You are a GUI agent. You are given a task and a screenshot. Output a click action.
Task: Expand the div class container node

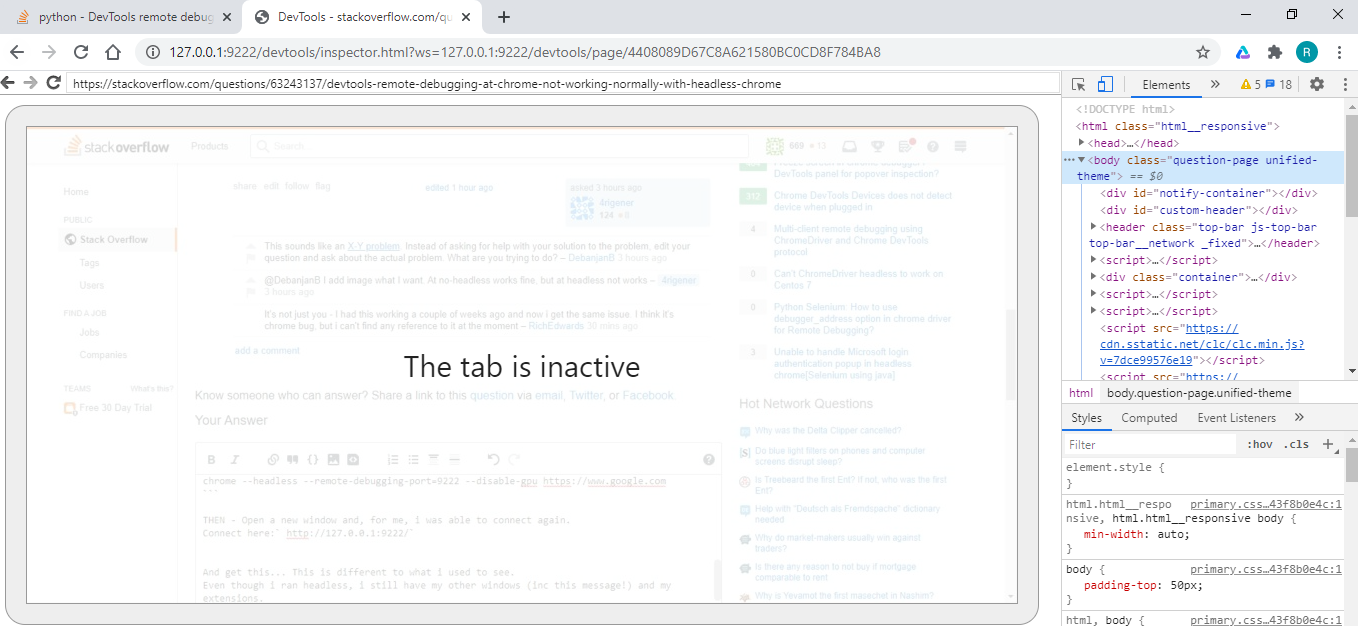[x=1093, y=277]
